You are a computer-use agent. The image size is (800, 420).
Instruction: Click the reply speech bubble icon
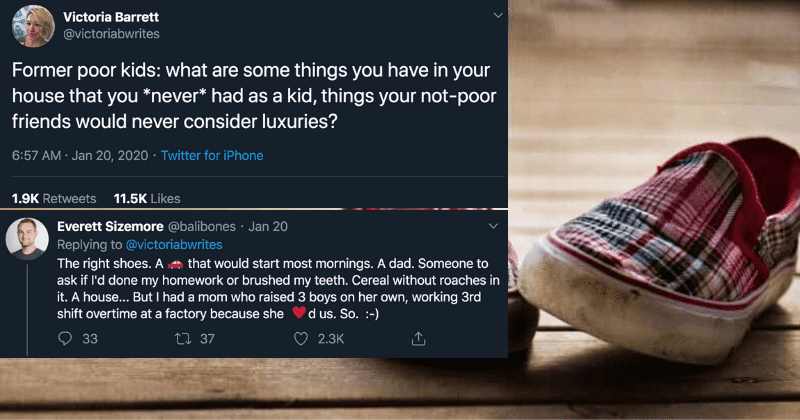(x=65, y=339)
